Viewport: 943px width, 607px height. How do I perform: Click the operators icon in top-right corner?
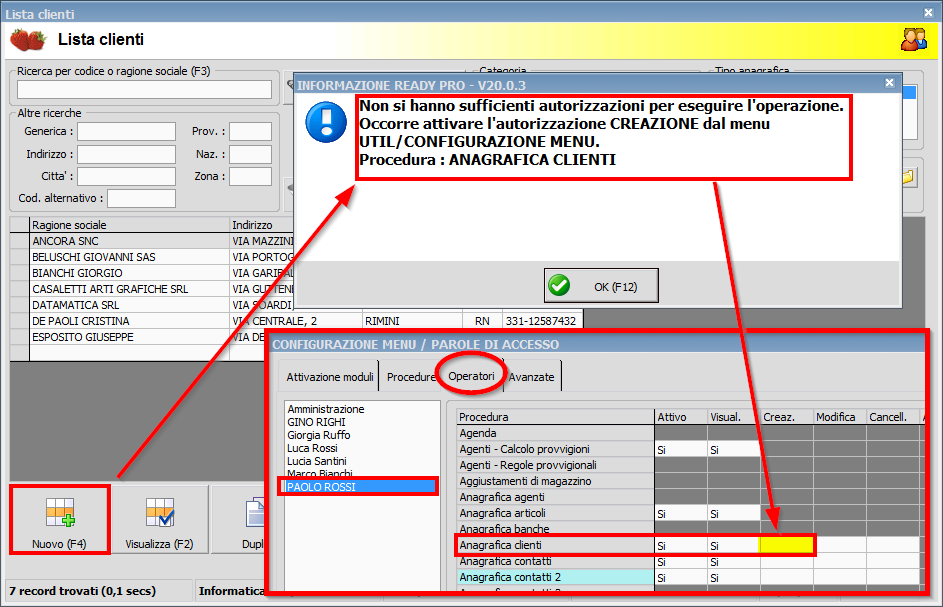[914, 38]
